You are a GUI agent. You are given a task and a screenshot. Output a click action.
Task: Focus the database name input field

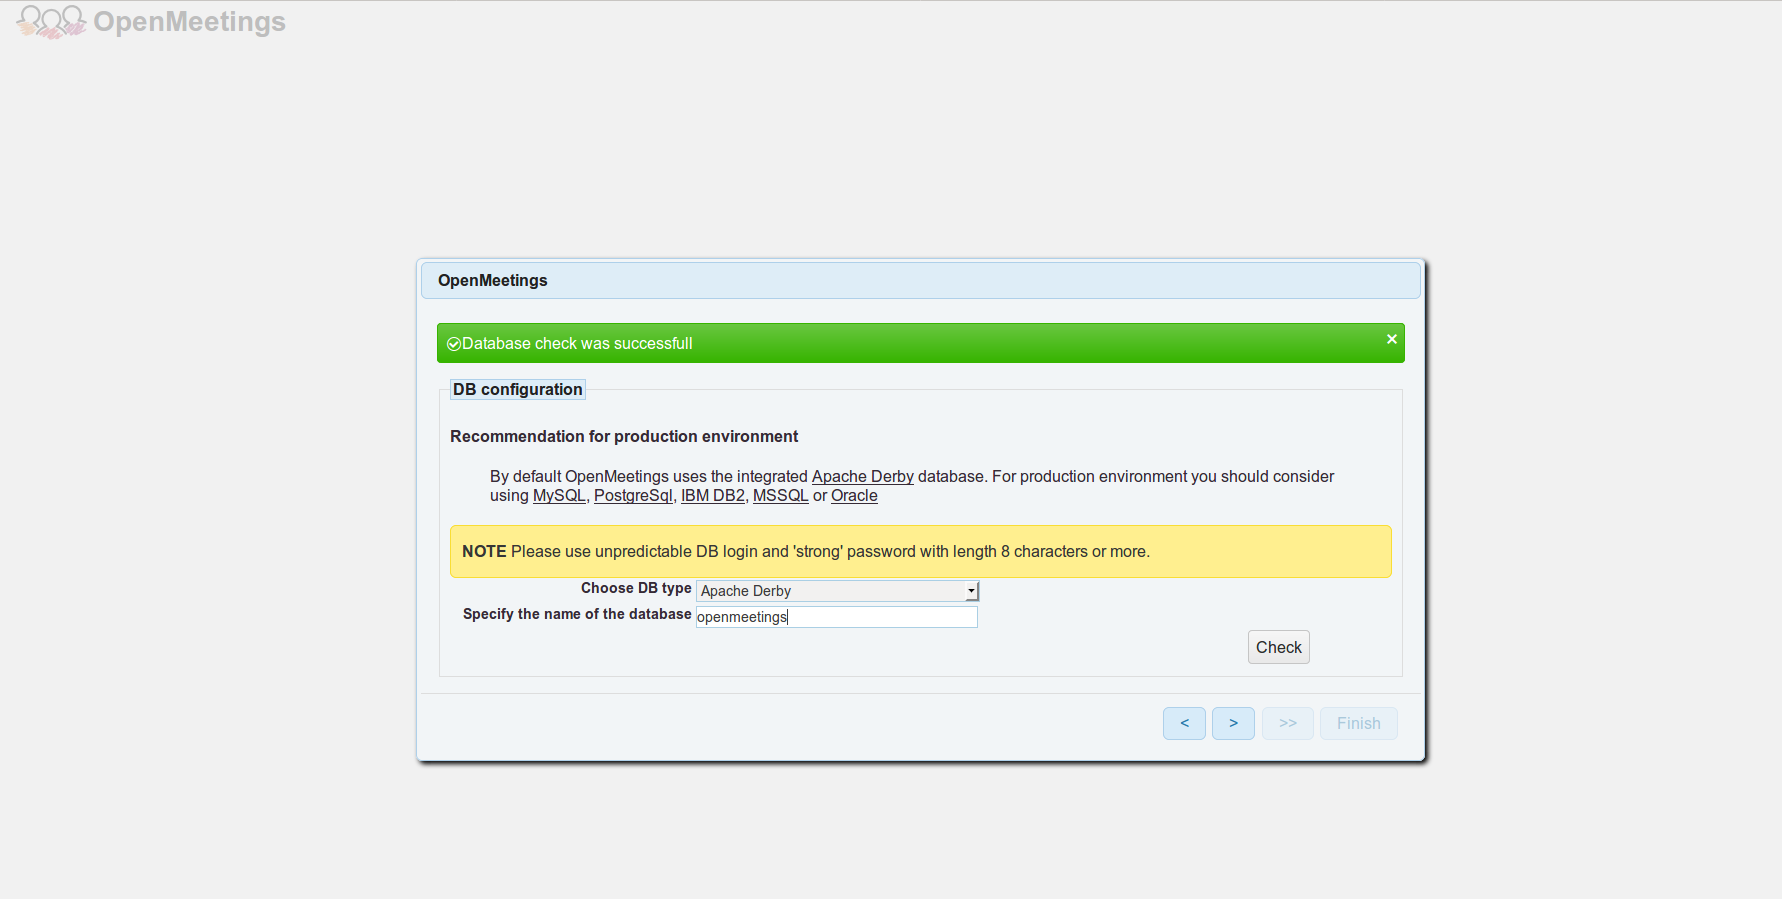(837, 617)
